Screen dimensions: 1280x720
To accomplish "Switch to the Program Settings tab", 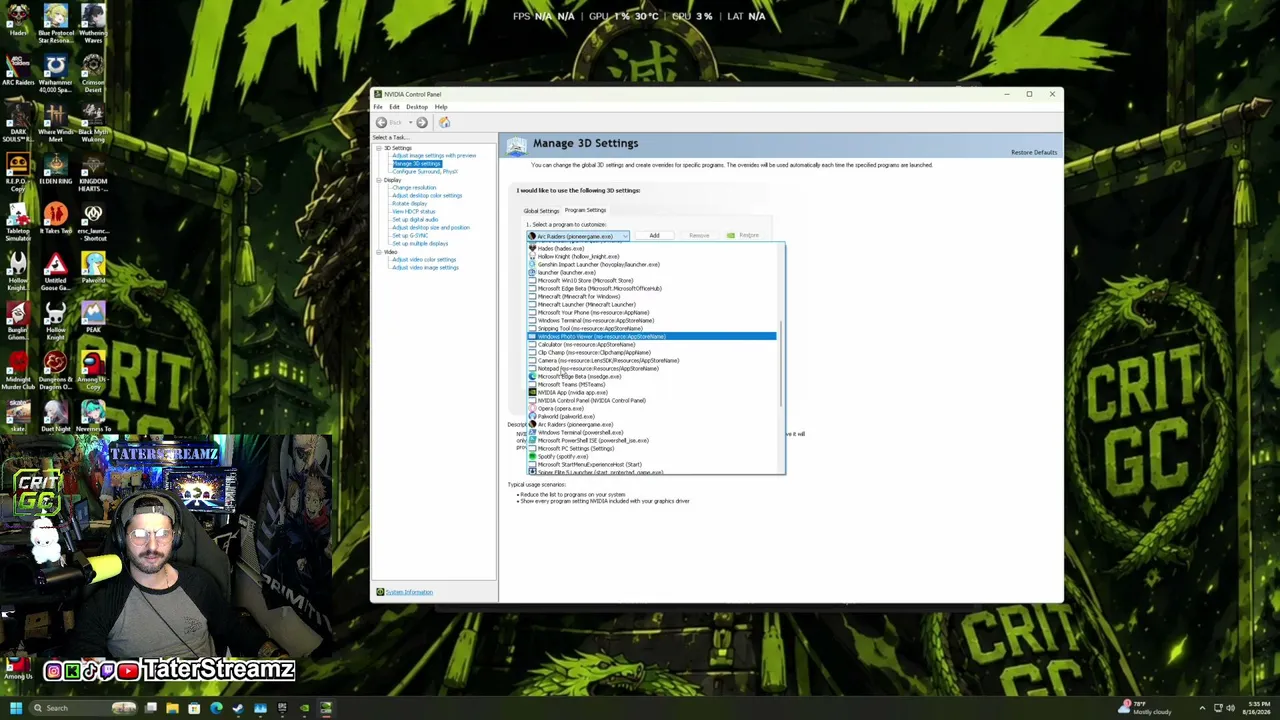I will (x=585, y=210).
